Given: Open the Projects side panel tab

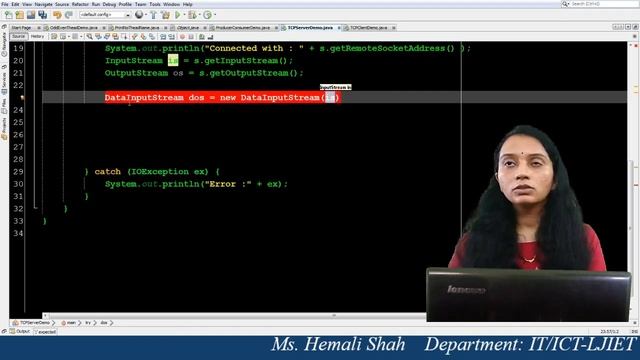Looking at the screenshot, I should pos(4,130).
